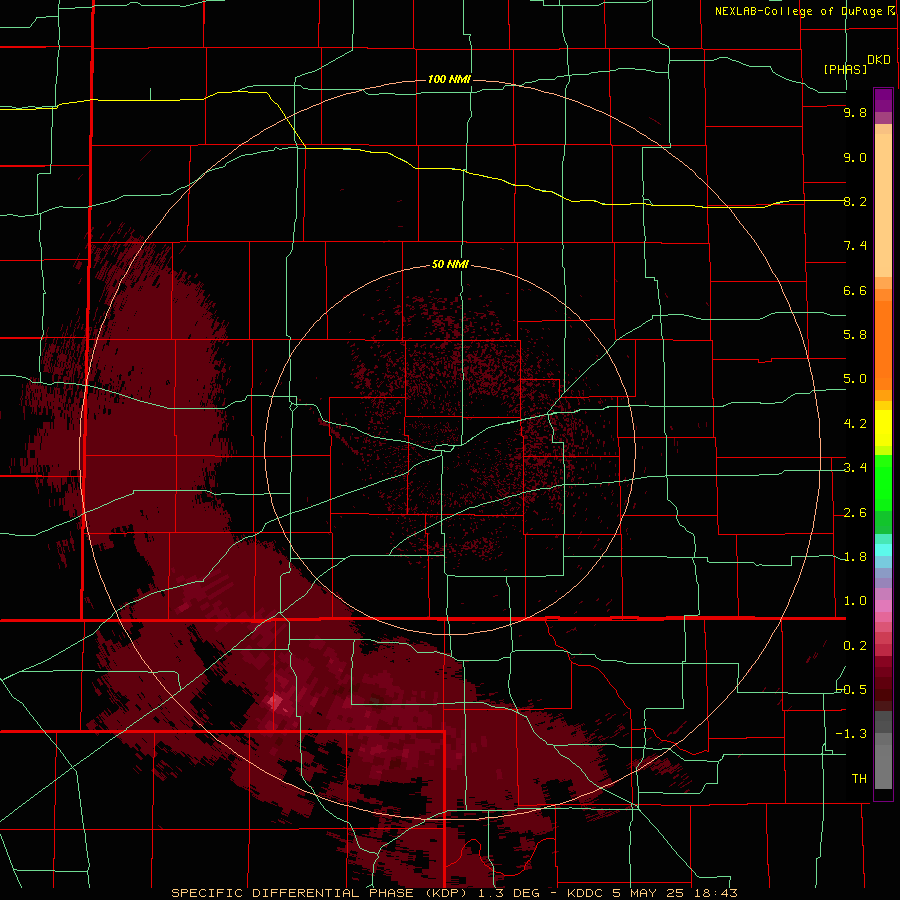
Task: Click the 7.4 scale value
Action: click(855, 246)
